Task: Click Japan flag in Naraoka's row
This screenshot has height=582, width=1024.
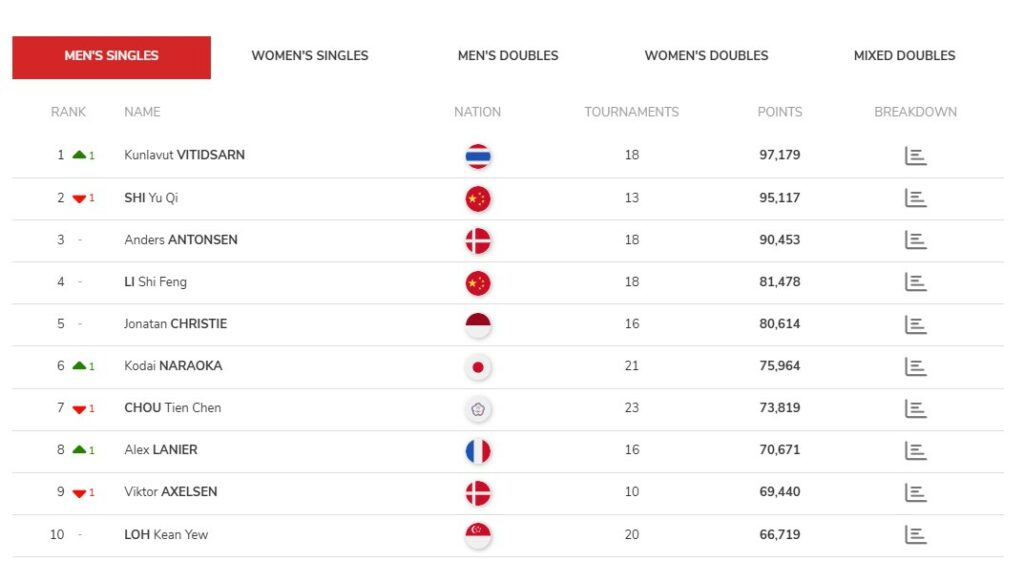Action: click(478, 367)
